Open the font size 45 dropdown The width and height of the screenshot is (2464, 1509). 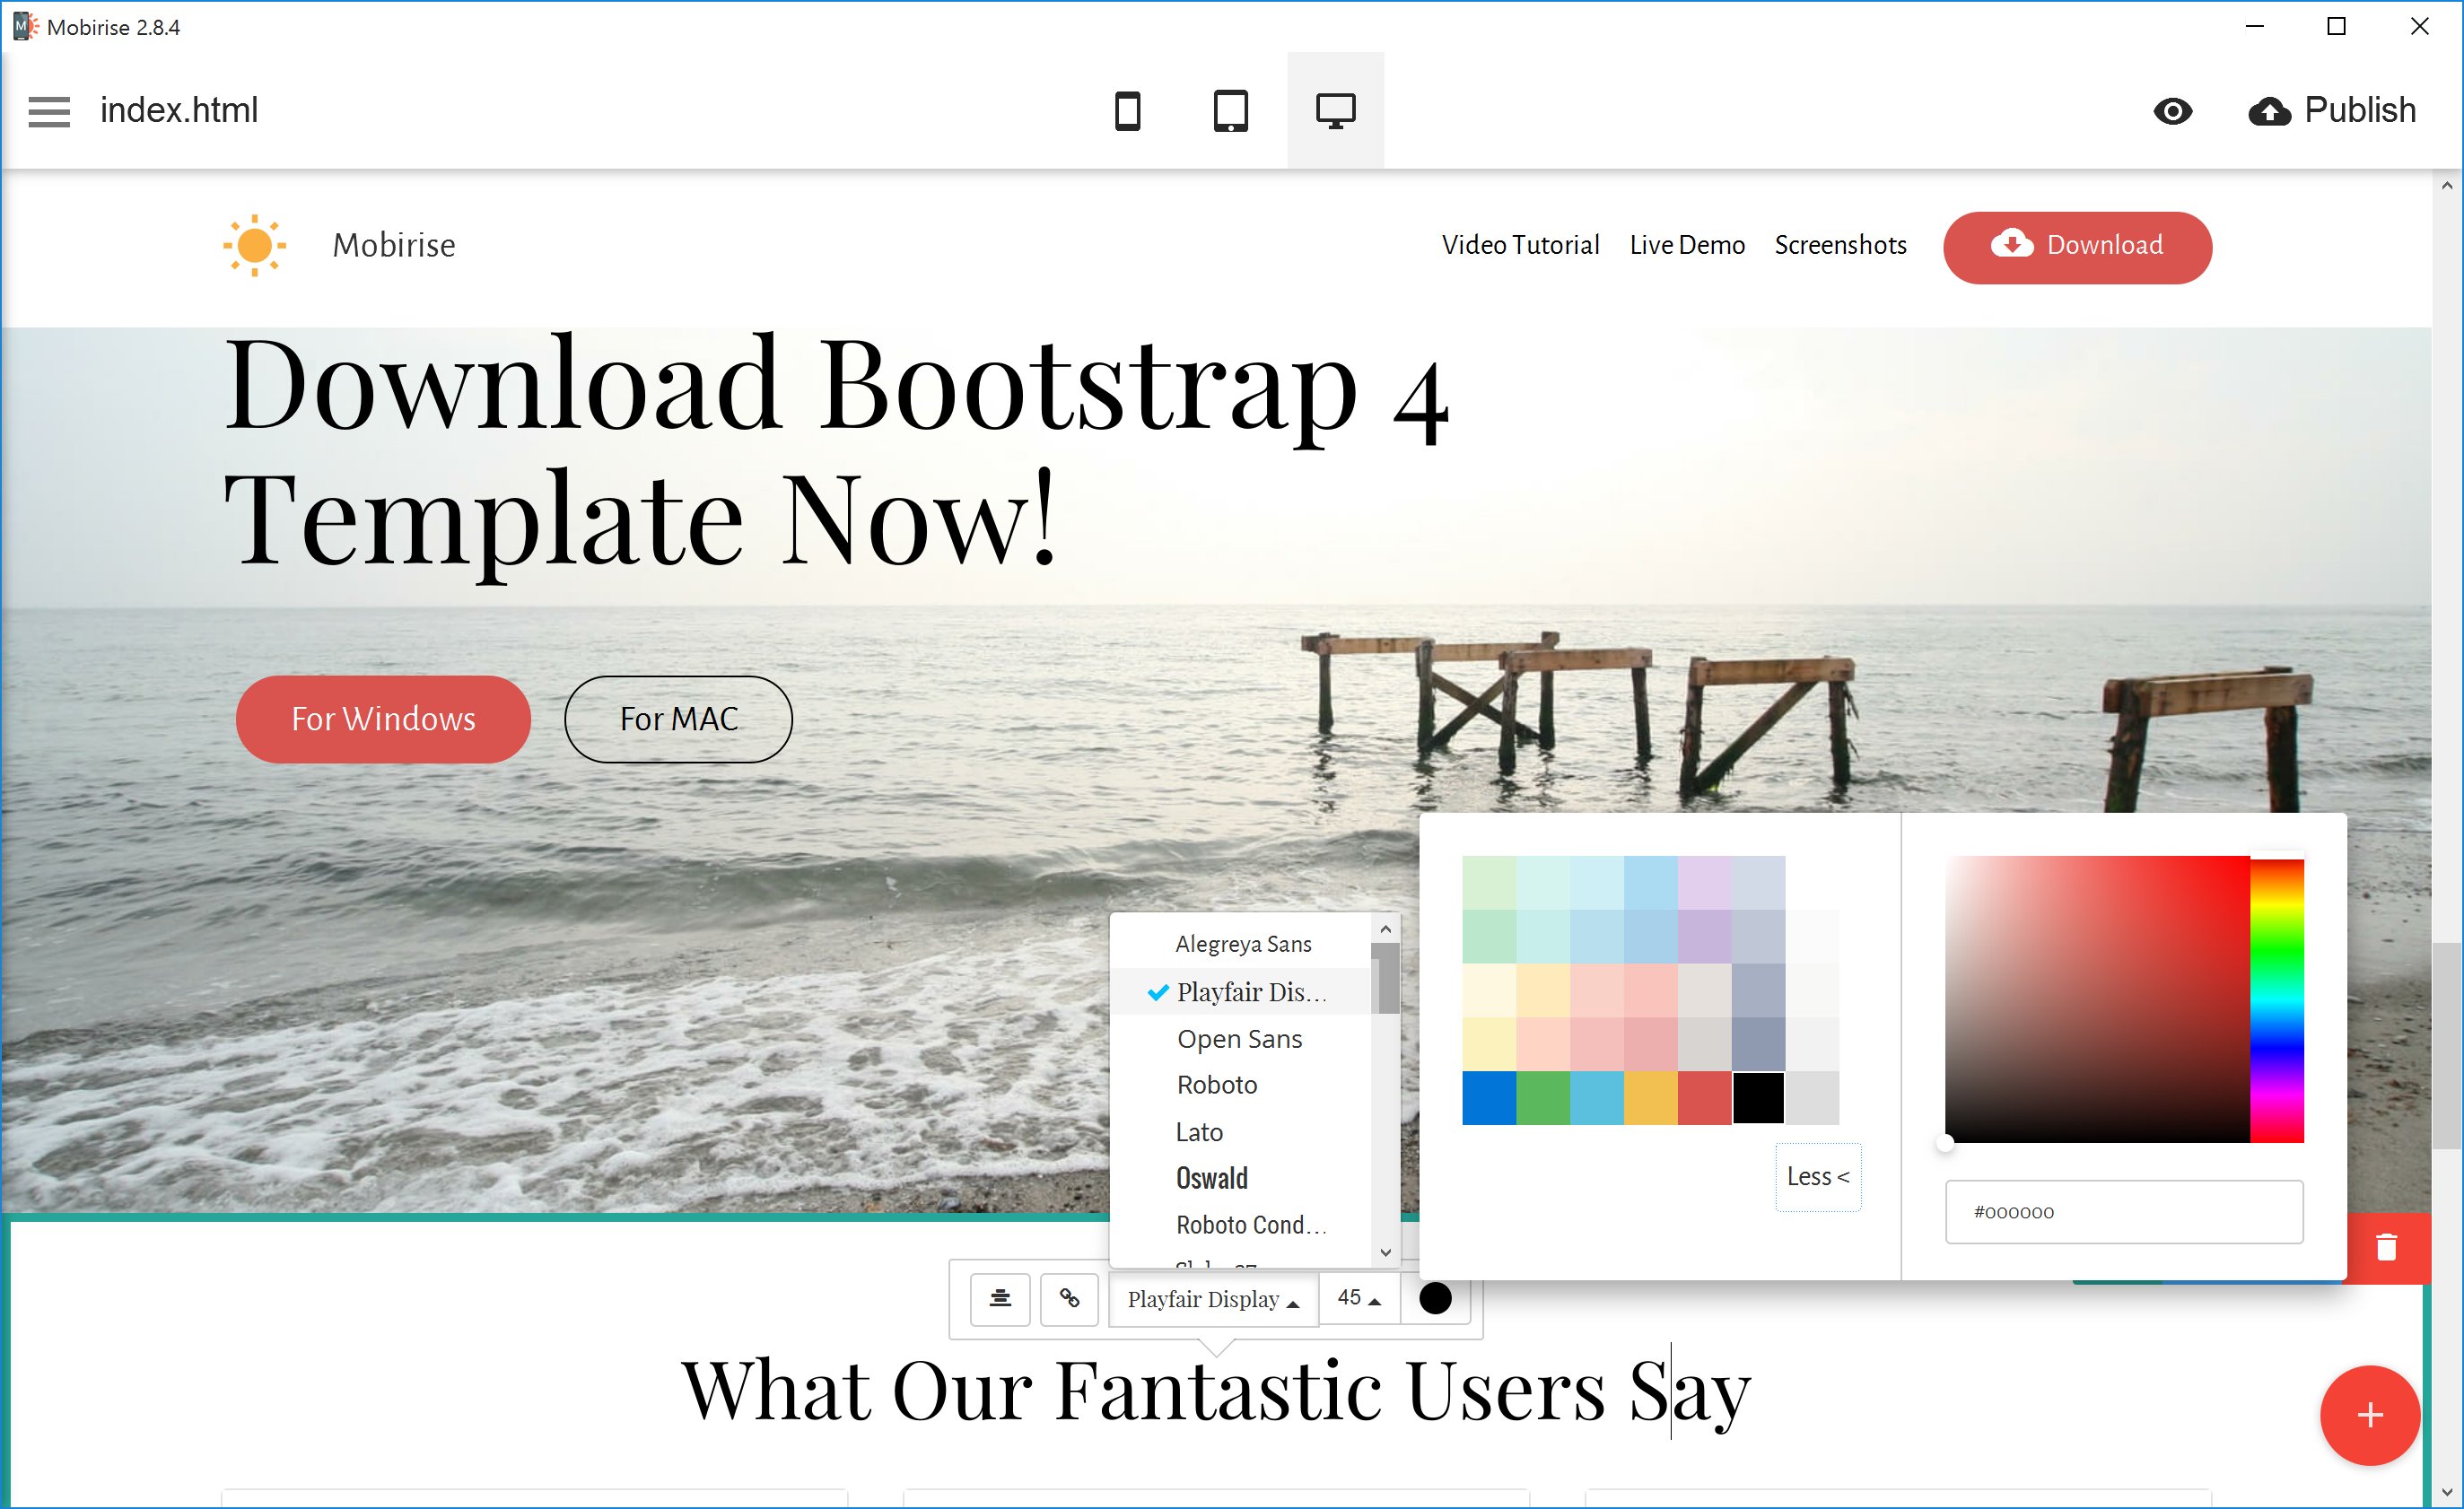(x=1358, y=1298)
